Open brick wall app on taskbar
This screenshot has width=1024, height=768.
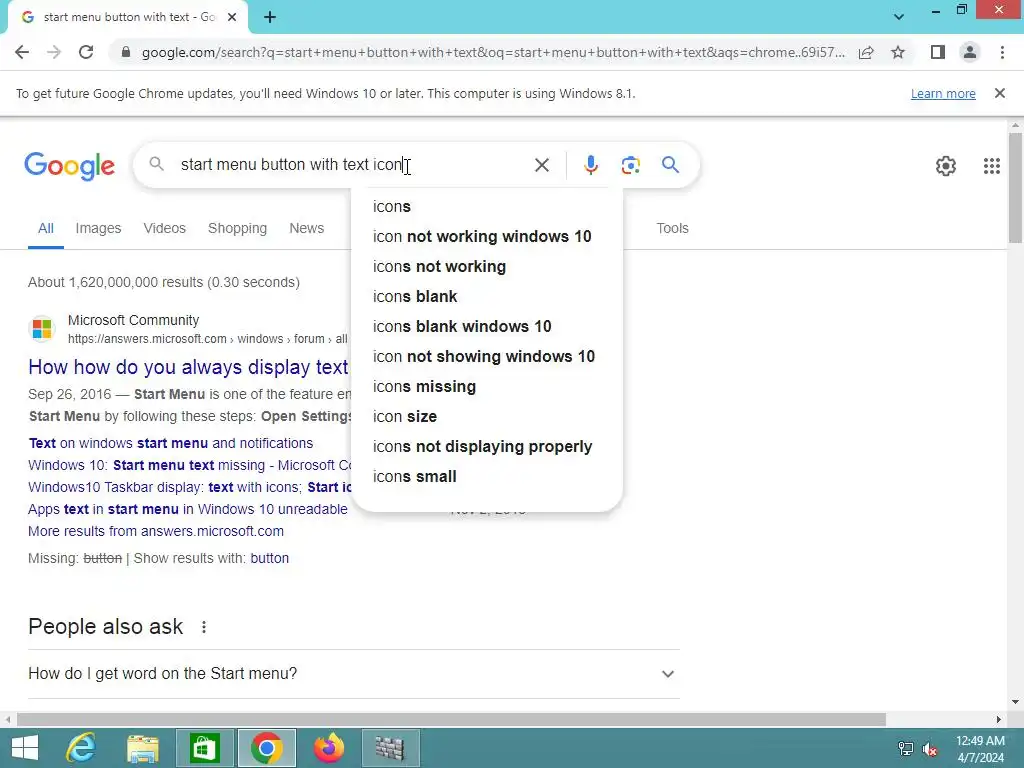coord(390,748)
